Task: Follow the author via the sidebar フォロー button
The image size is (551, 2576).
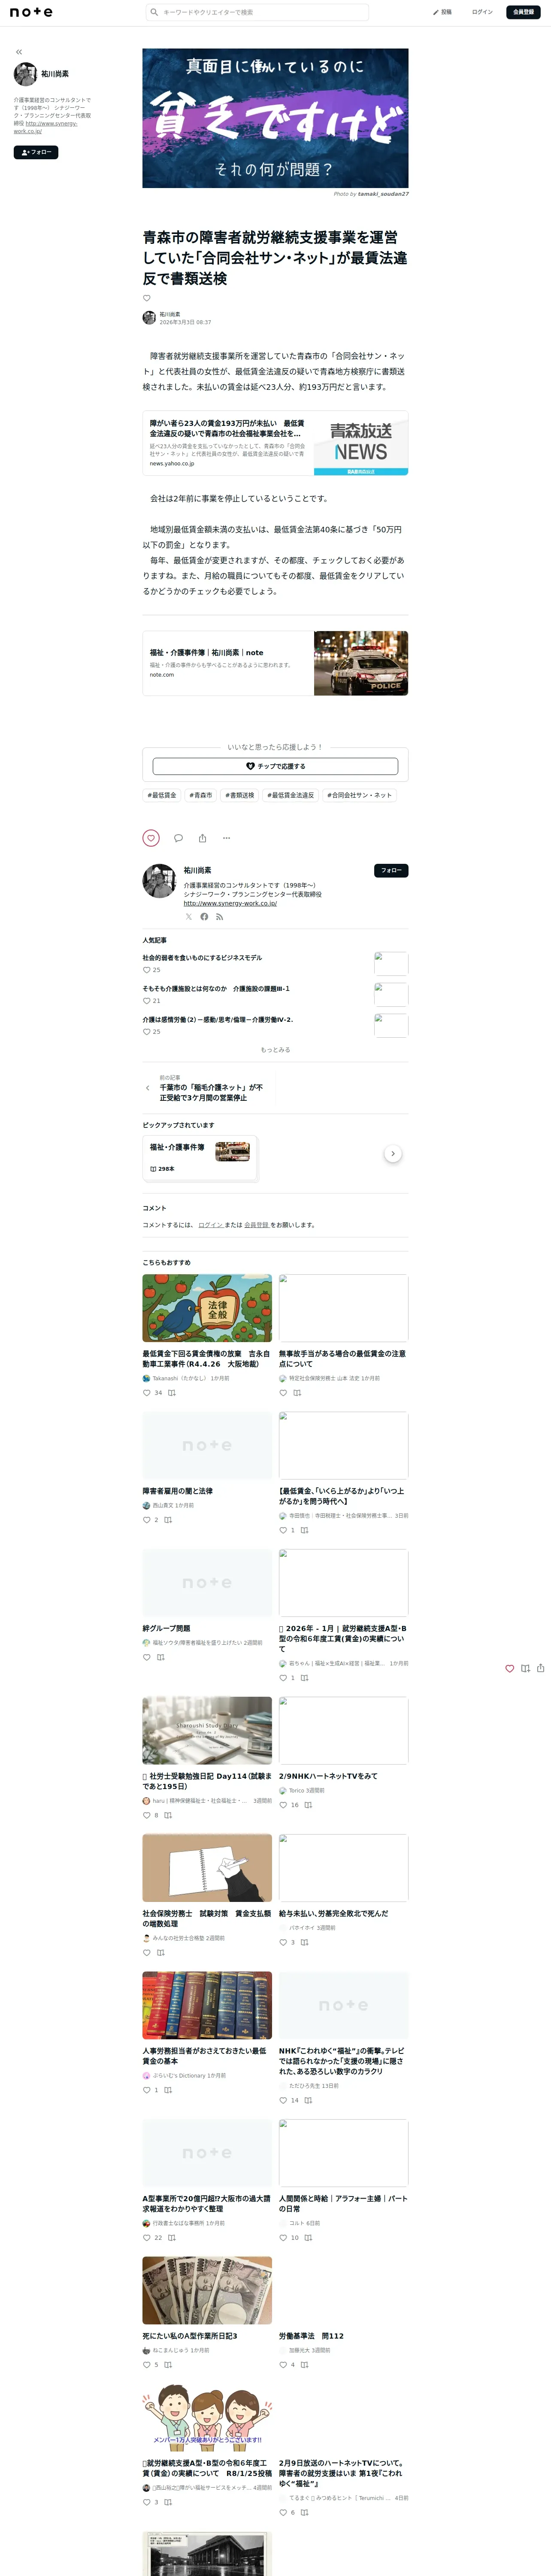Action: [x=36, y=152]
